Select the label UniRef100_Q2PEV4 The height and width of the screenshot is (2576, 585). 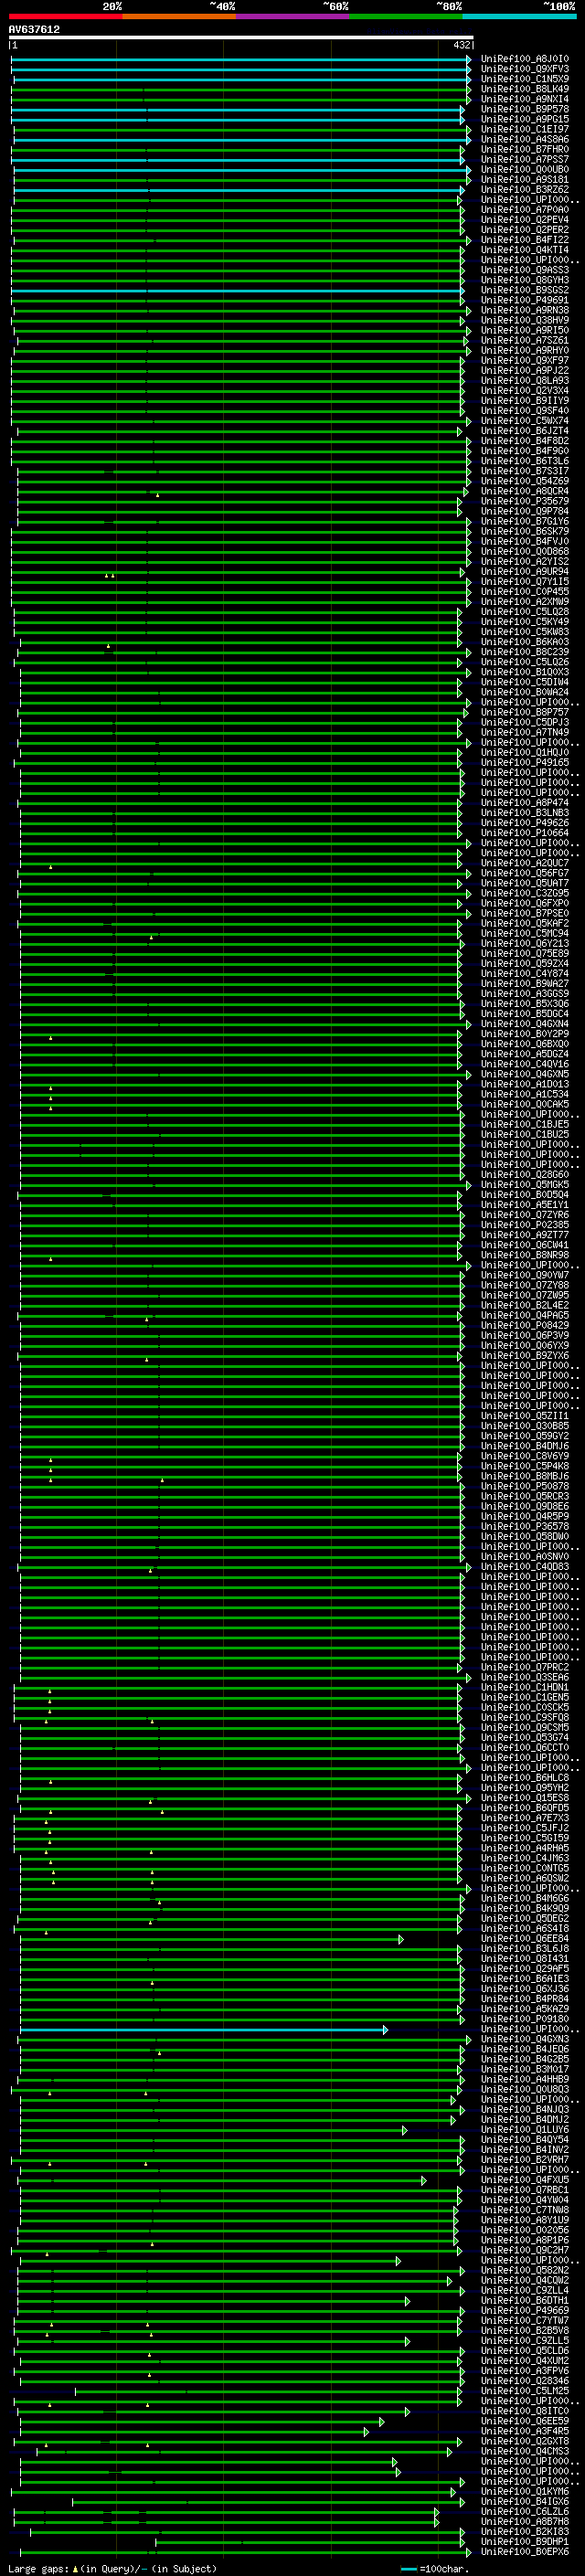[x=525, y=220]
